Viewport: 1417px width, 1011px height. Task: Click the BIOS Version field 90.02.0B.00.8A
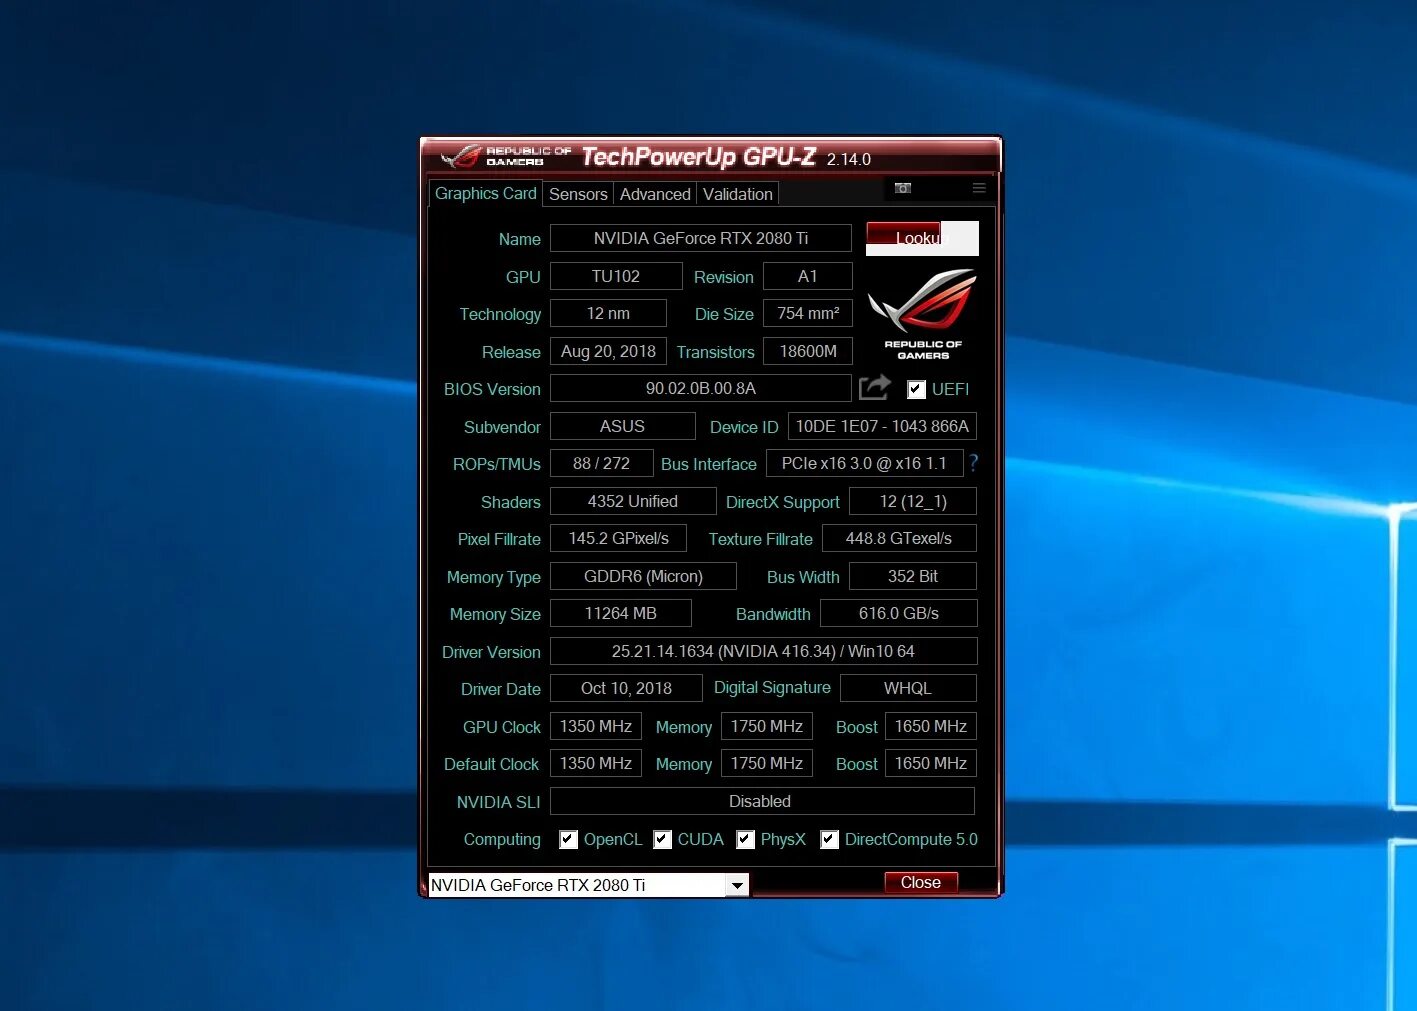pyautogui.click(x=701, y=388)
